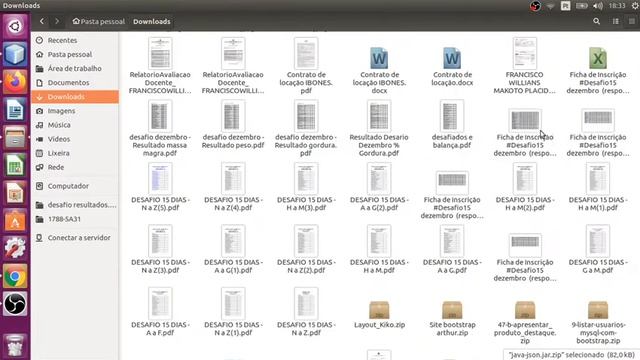This screenshot has height=360, width=640.
Task: Select DESAFIO 15 DIAS - N a Z.pdf
Action: point(306,312)
